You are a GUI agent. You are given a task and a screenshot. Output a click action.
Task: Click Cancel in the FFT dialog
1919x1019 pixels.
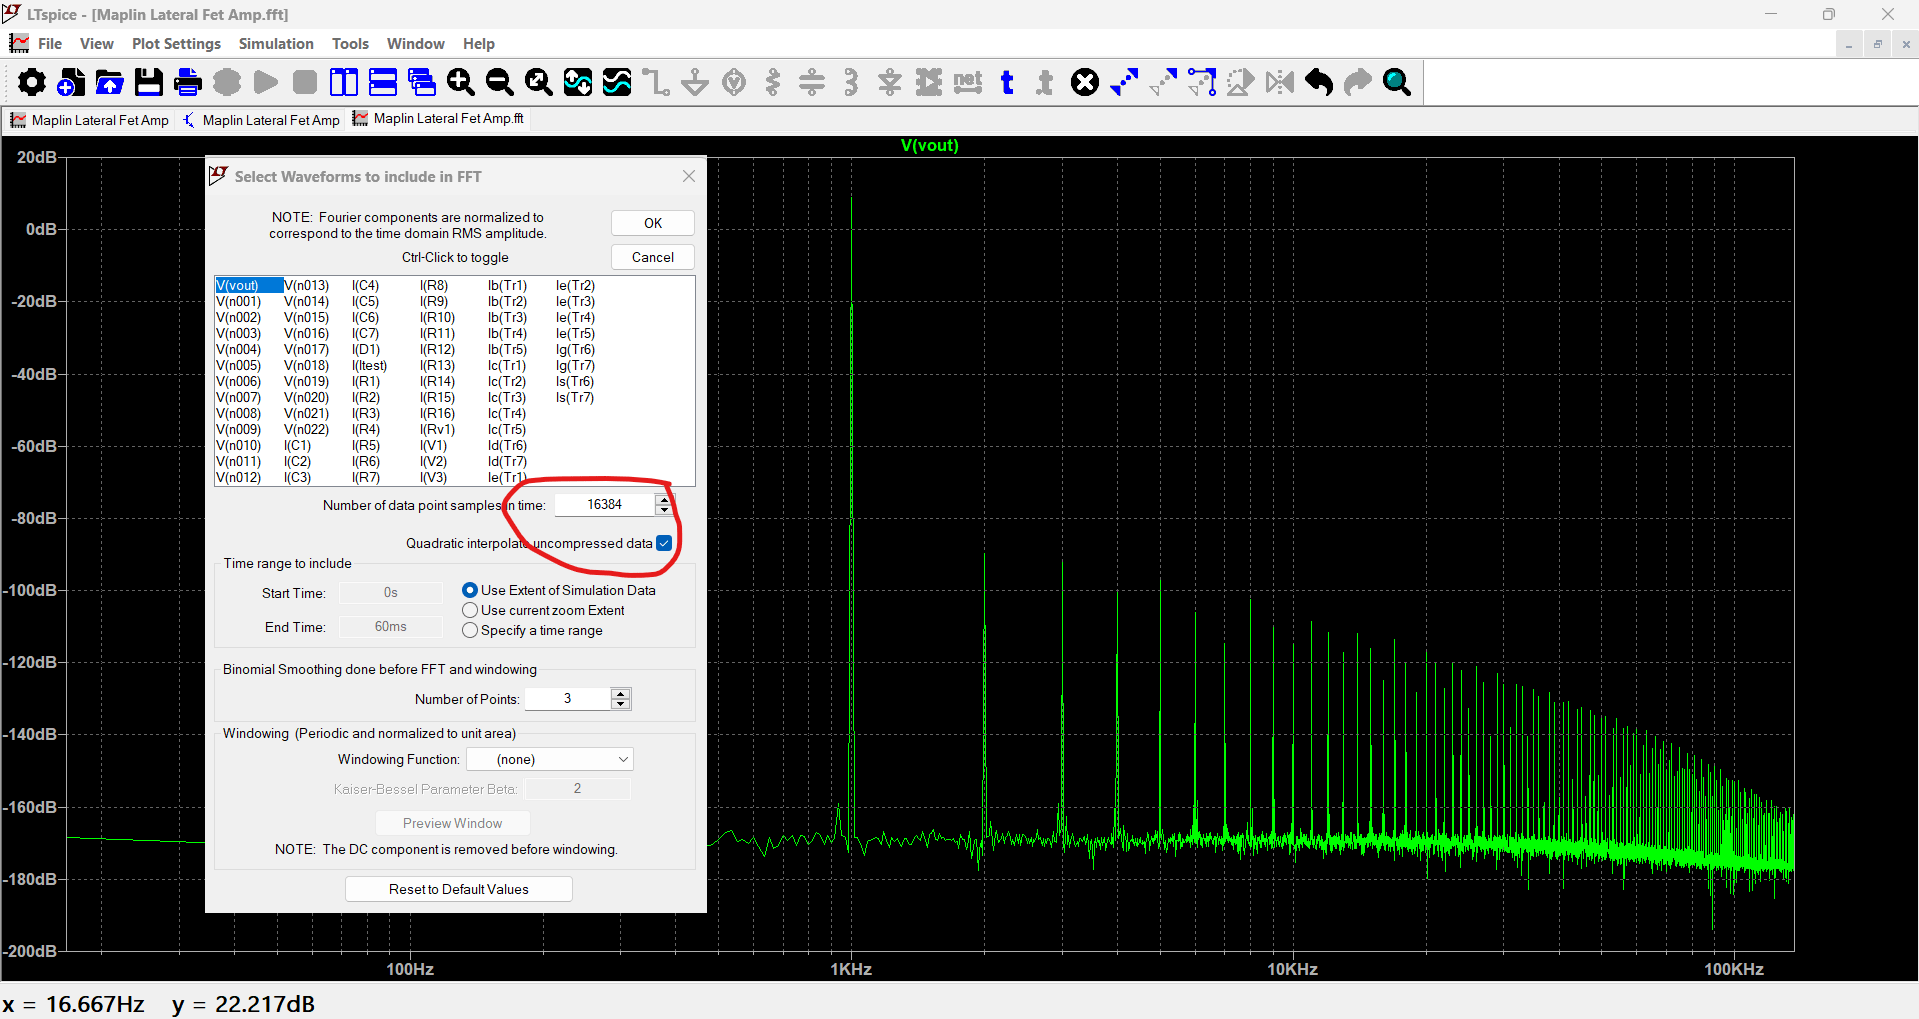click(x=653, y=257)
